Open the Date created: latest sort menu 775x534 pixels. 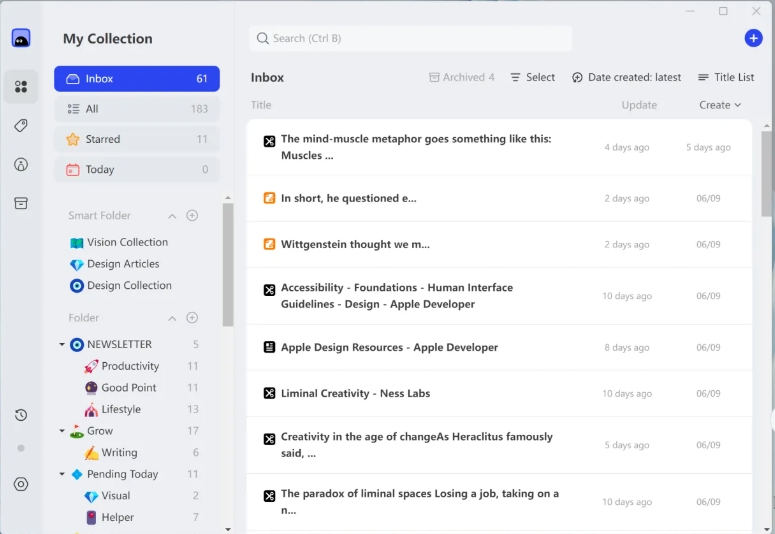626,77
